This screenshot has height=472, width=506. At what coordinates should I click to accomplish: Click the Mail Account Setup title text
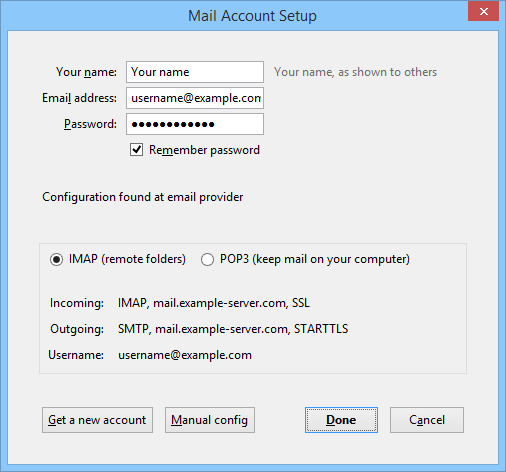pos(252,16)
